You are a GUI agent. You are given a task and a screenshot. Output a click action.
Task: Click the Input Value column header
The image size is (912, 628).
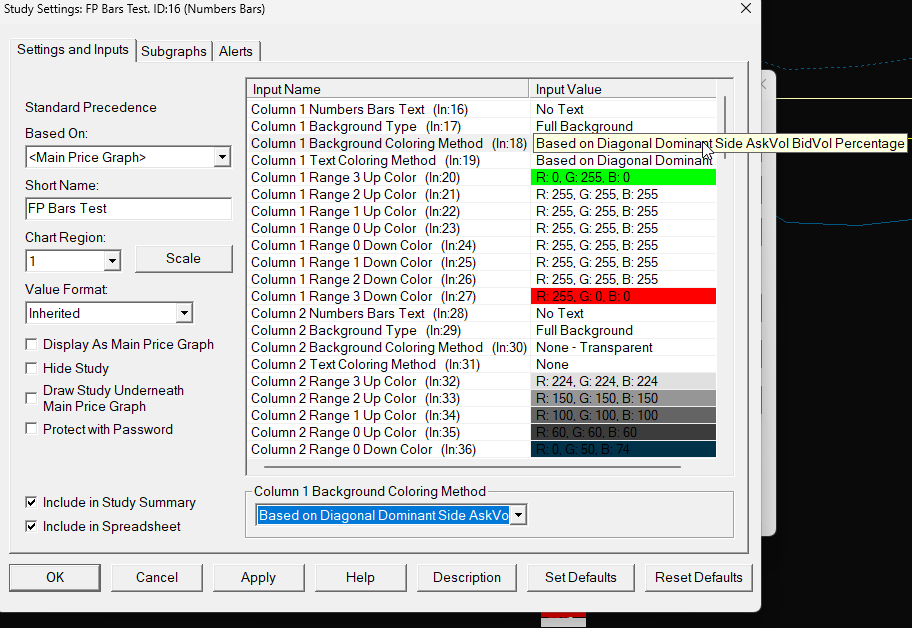(622, 89)
